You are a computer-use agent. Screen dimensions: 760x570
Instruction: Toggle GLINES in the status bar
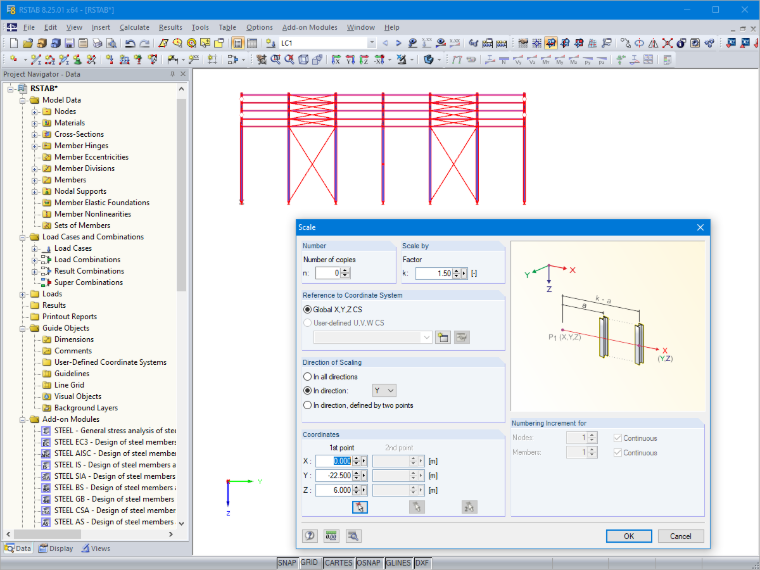(x=398, y=563)
